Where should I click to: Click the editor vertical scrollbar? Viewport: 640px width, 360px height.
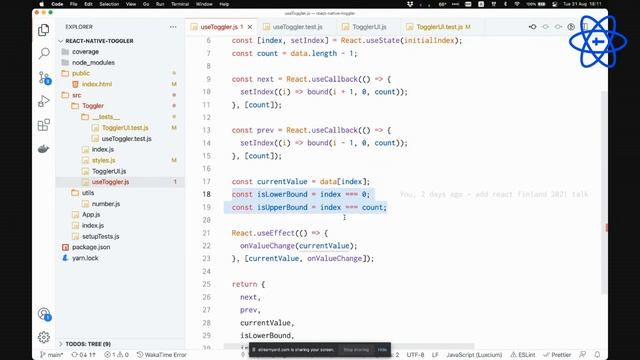[x=604, y=192]
